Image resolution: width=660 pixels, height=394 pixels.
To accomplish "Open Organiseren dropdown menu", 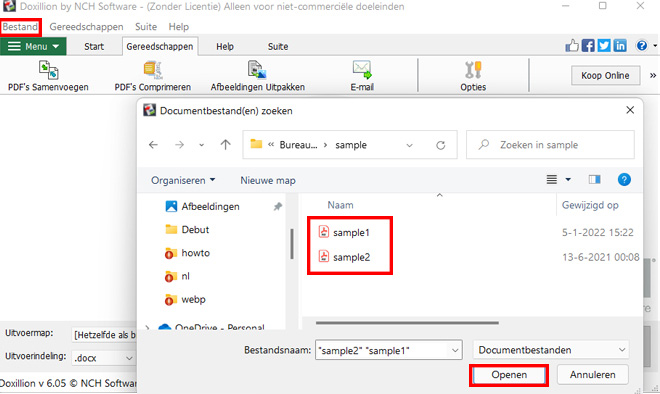I will (x=183, y=180).
